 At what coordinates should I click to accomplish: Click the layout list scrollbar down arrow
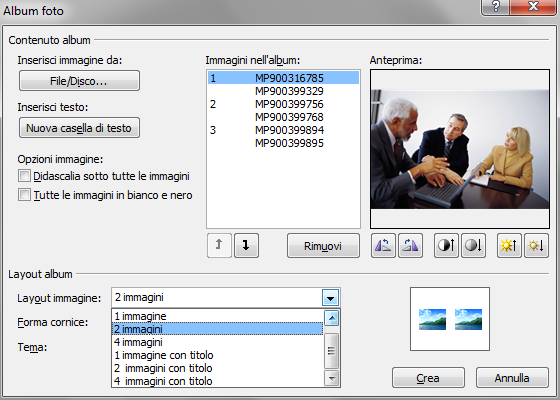pos(331,378)
